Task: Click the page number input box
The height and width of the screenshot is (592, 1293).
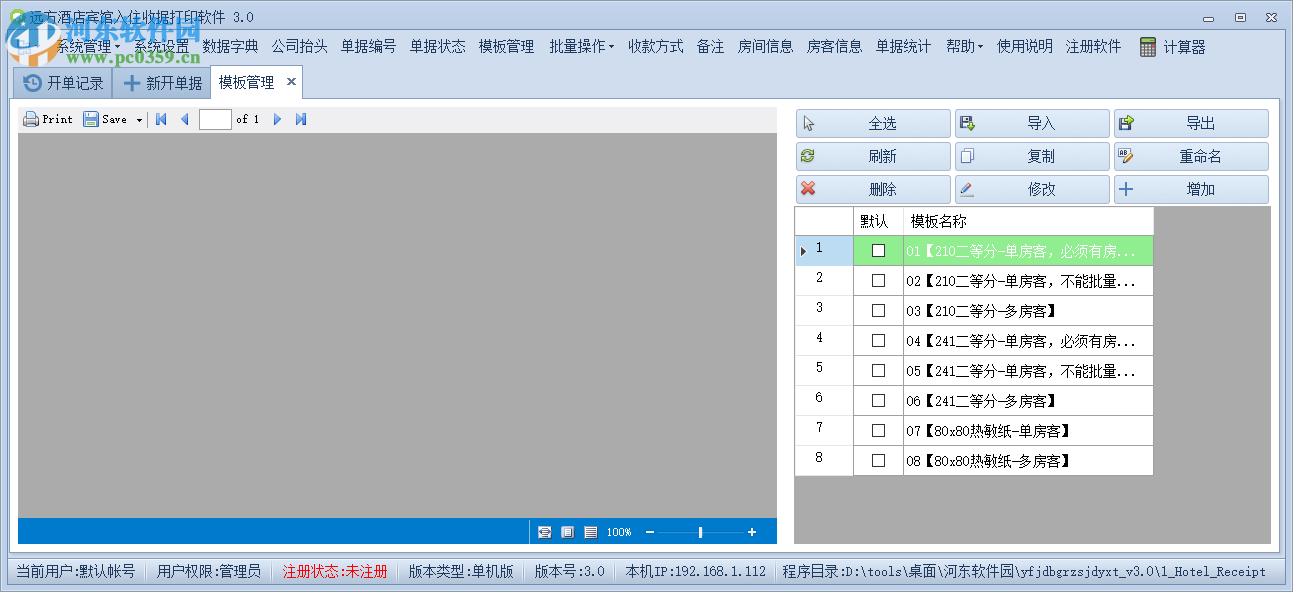Action: click(x=215, y=119)
